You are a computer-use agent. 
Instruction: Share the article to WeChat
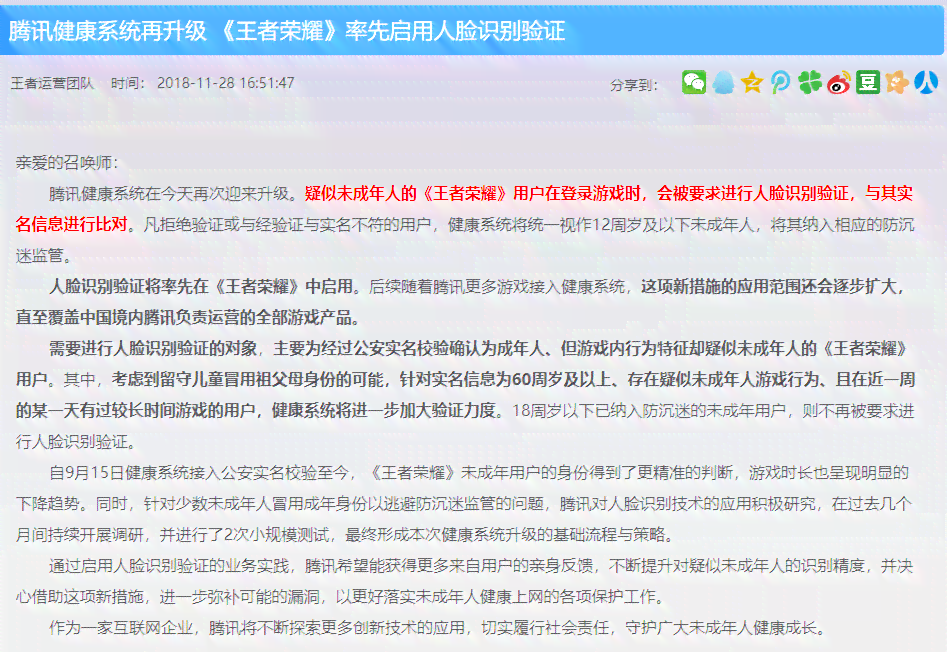pyautogui.click(x=694, y=82)
